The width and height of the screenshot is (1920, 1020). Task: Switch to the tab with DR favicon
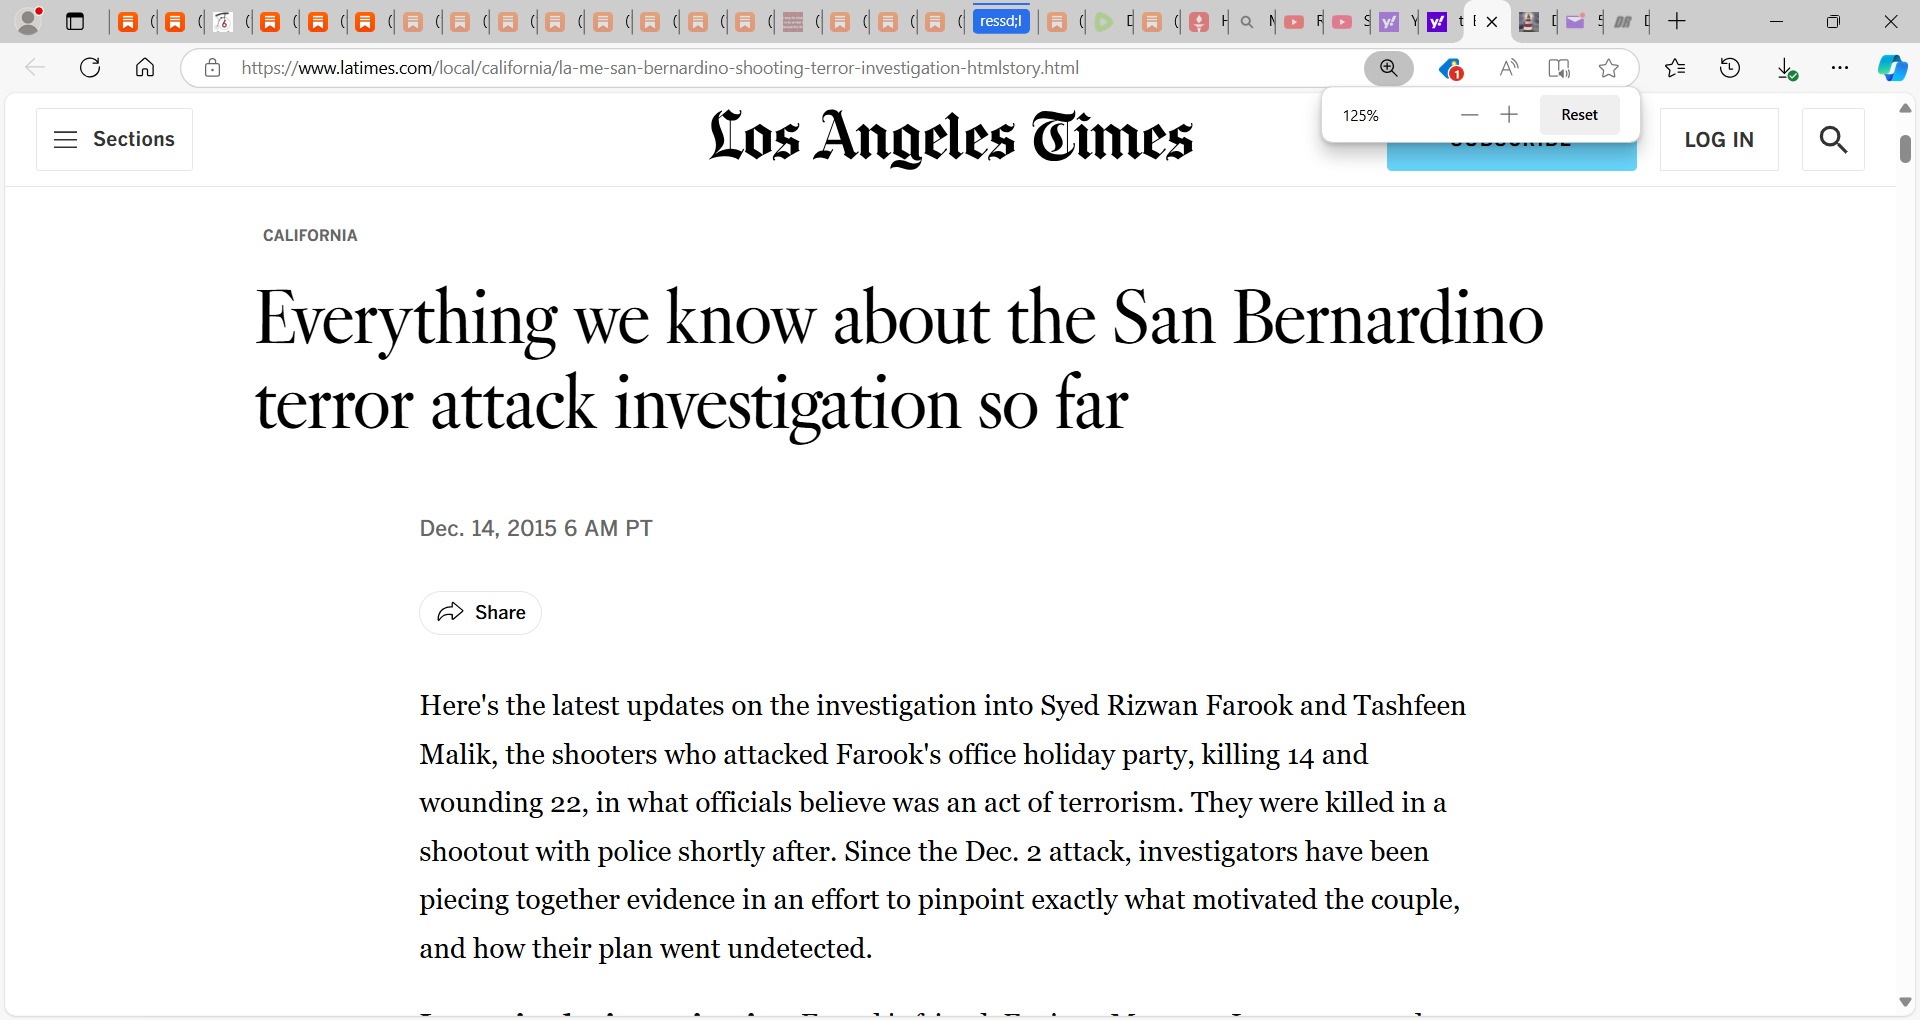[x=1623, y=21]
